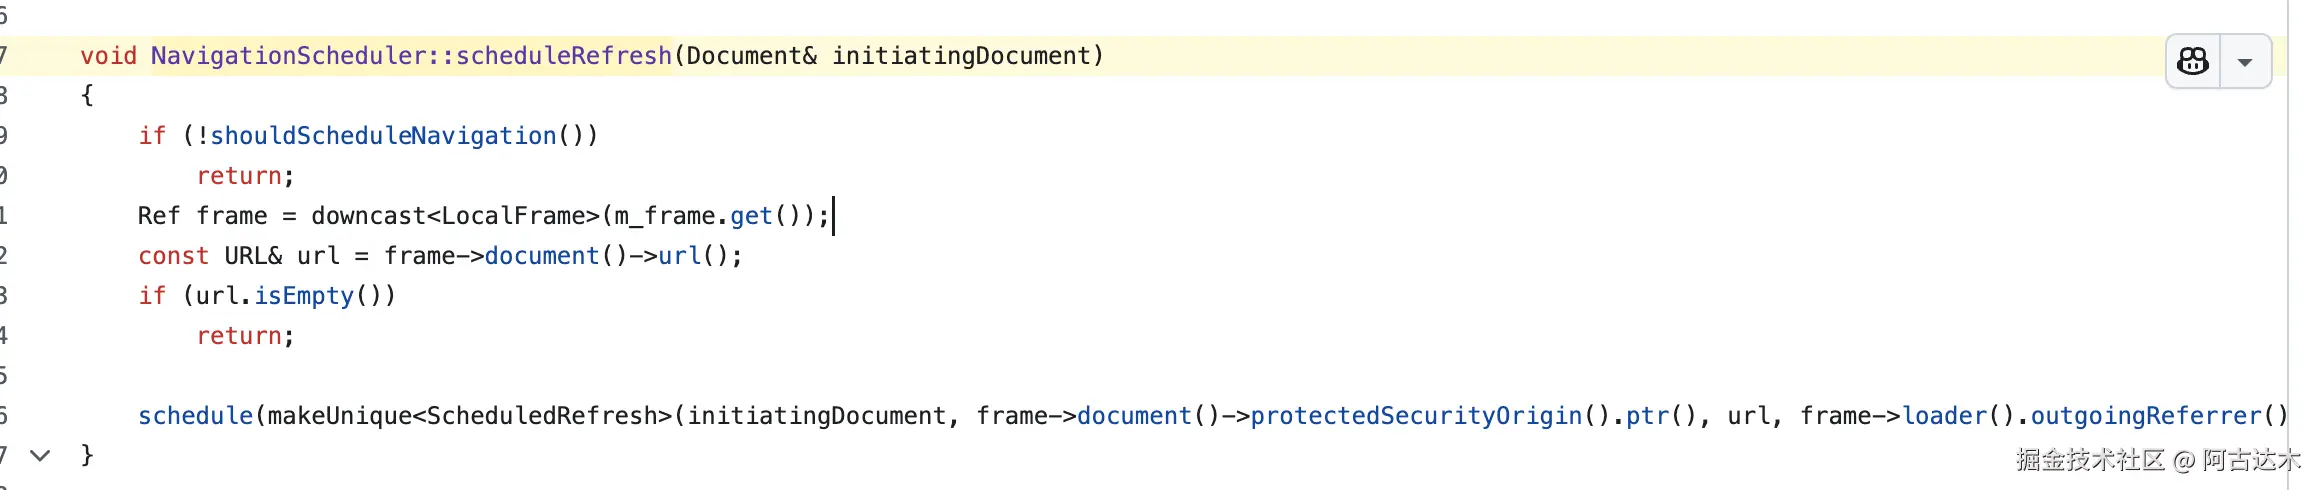Click the initiatingDocument parameter in signature
The width and height of the screenshot is (2318, 490).
[x=961, y=56]
